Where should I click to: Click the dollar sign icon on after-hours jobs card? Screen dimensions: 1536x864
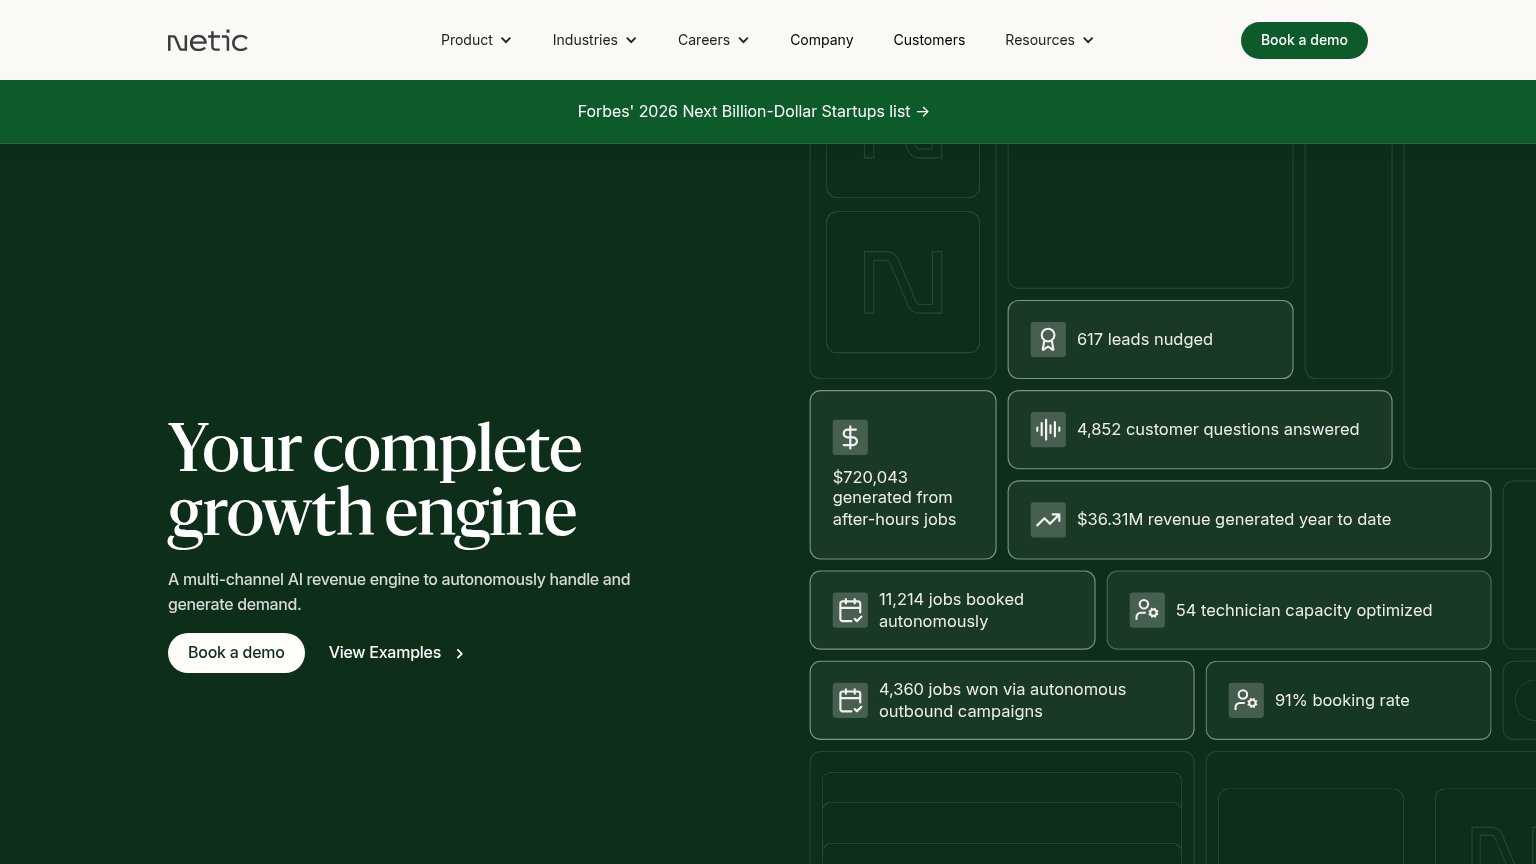850,437
